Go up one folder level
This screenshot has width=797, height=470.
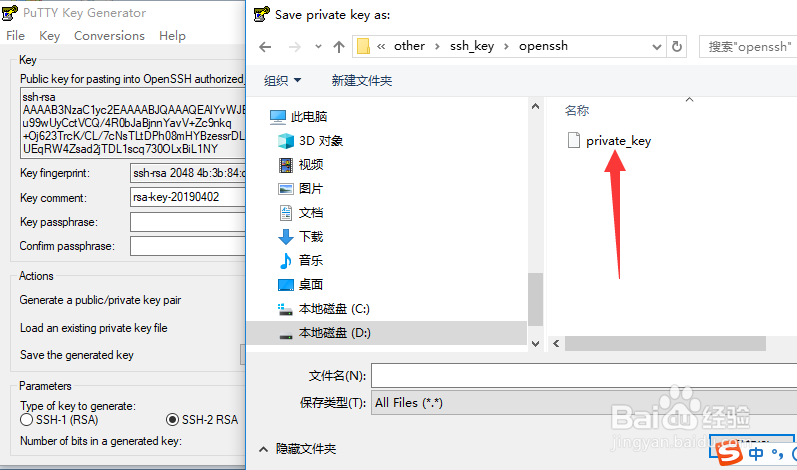click(339, 47)
